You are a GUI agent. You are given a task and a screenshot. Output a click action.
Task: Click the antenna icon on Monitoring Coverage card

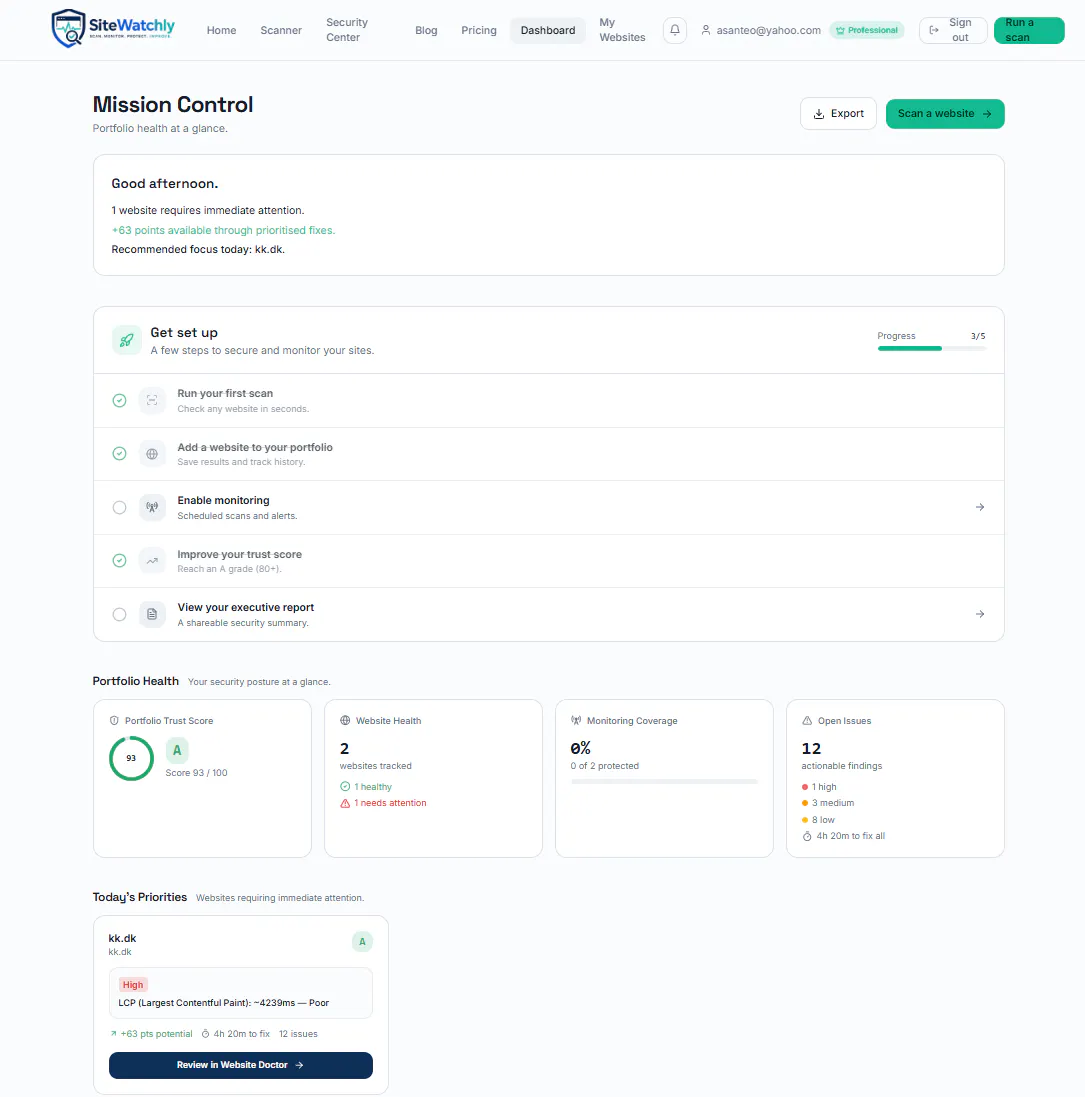pyautogui.click(x=576, y=721)
